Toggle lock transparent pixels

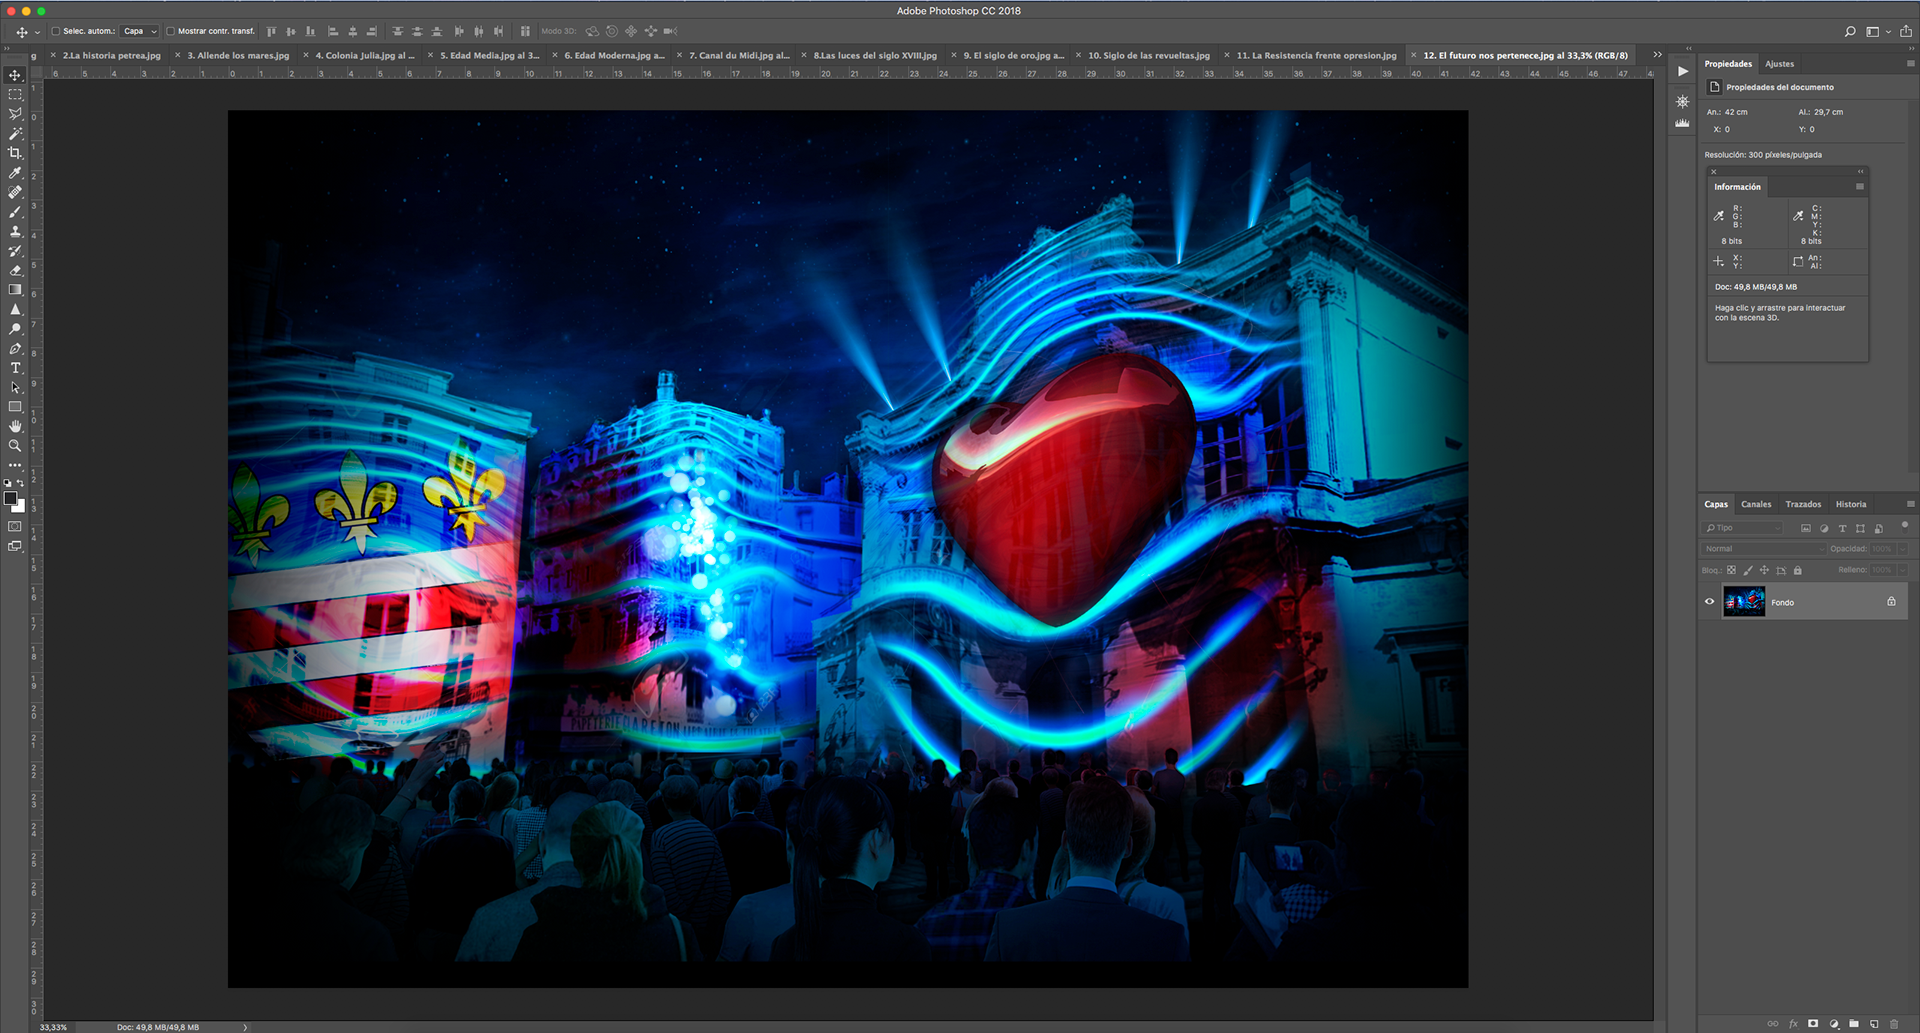click(x=1732, y=570)
